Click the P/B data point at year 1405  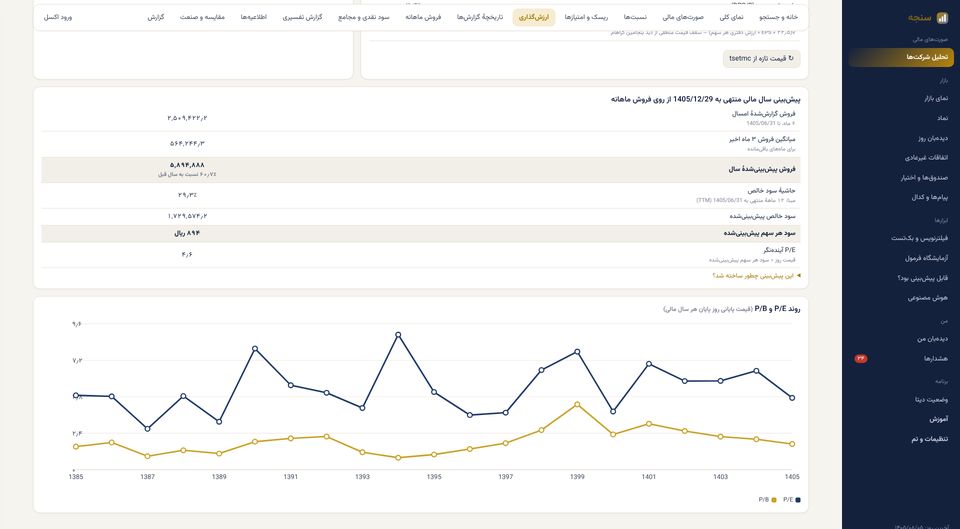pos(792,444)
